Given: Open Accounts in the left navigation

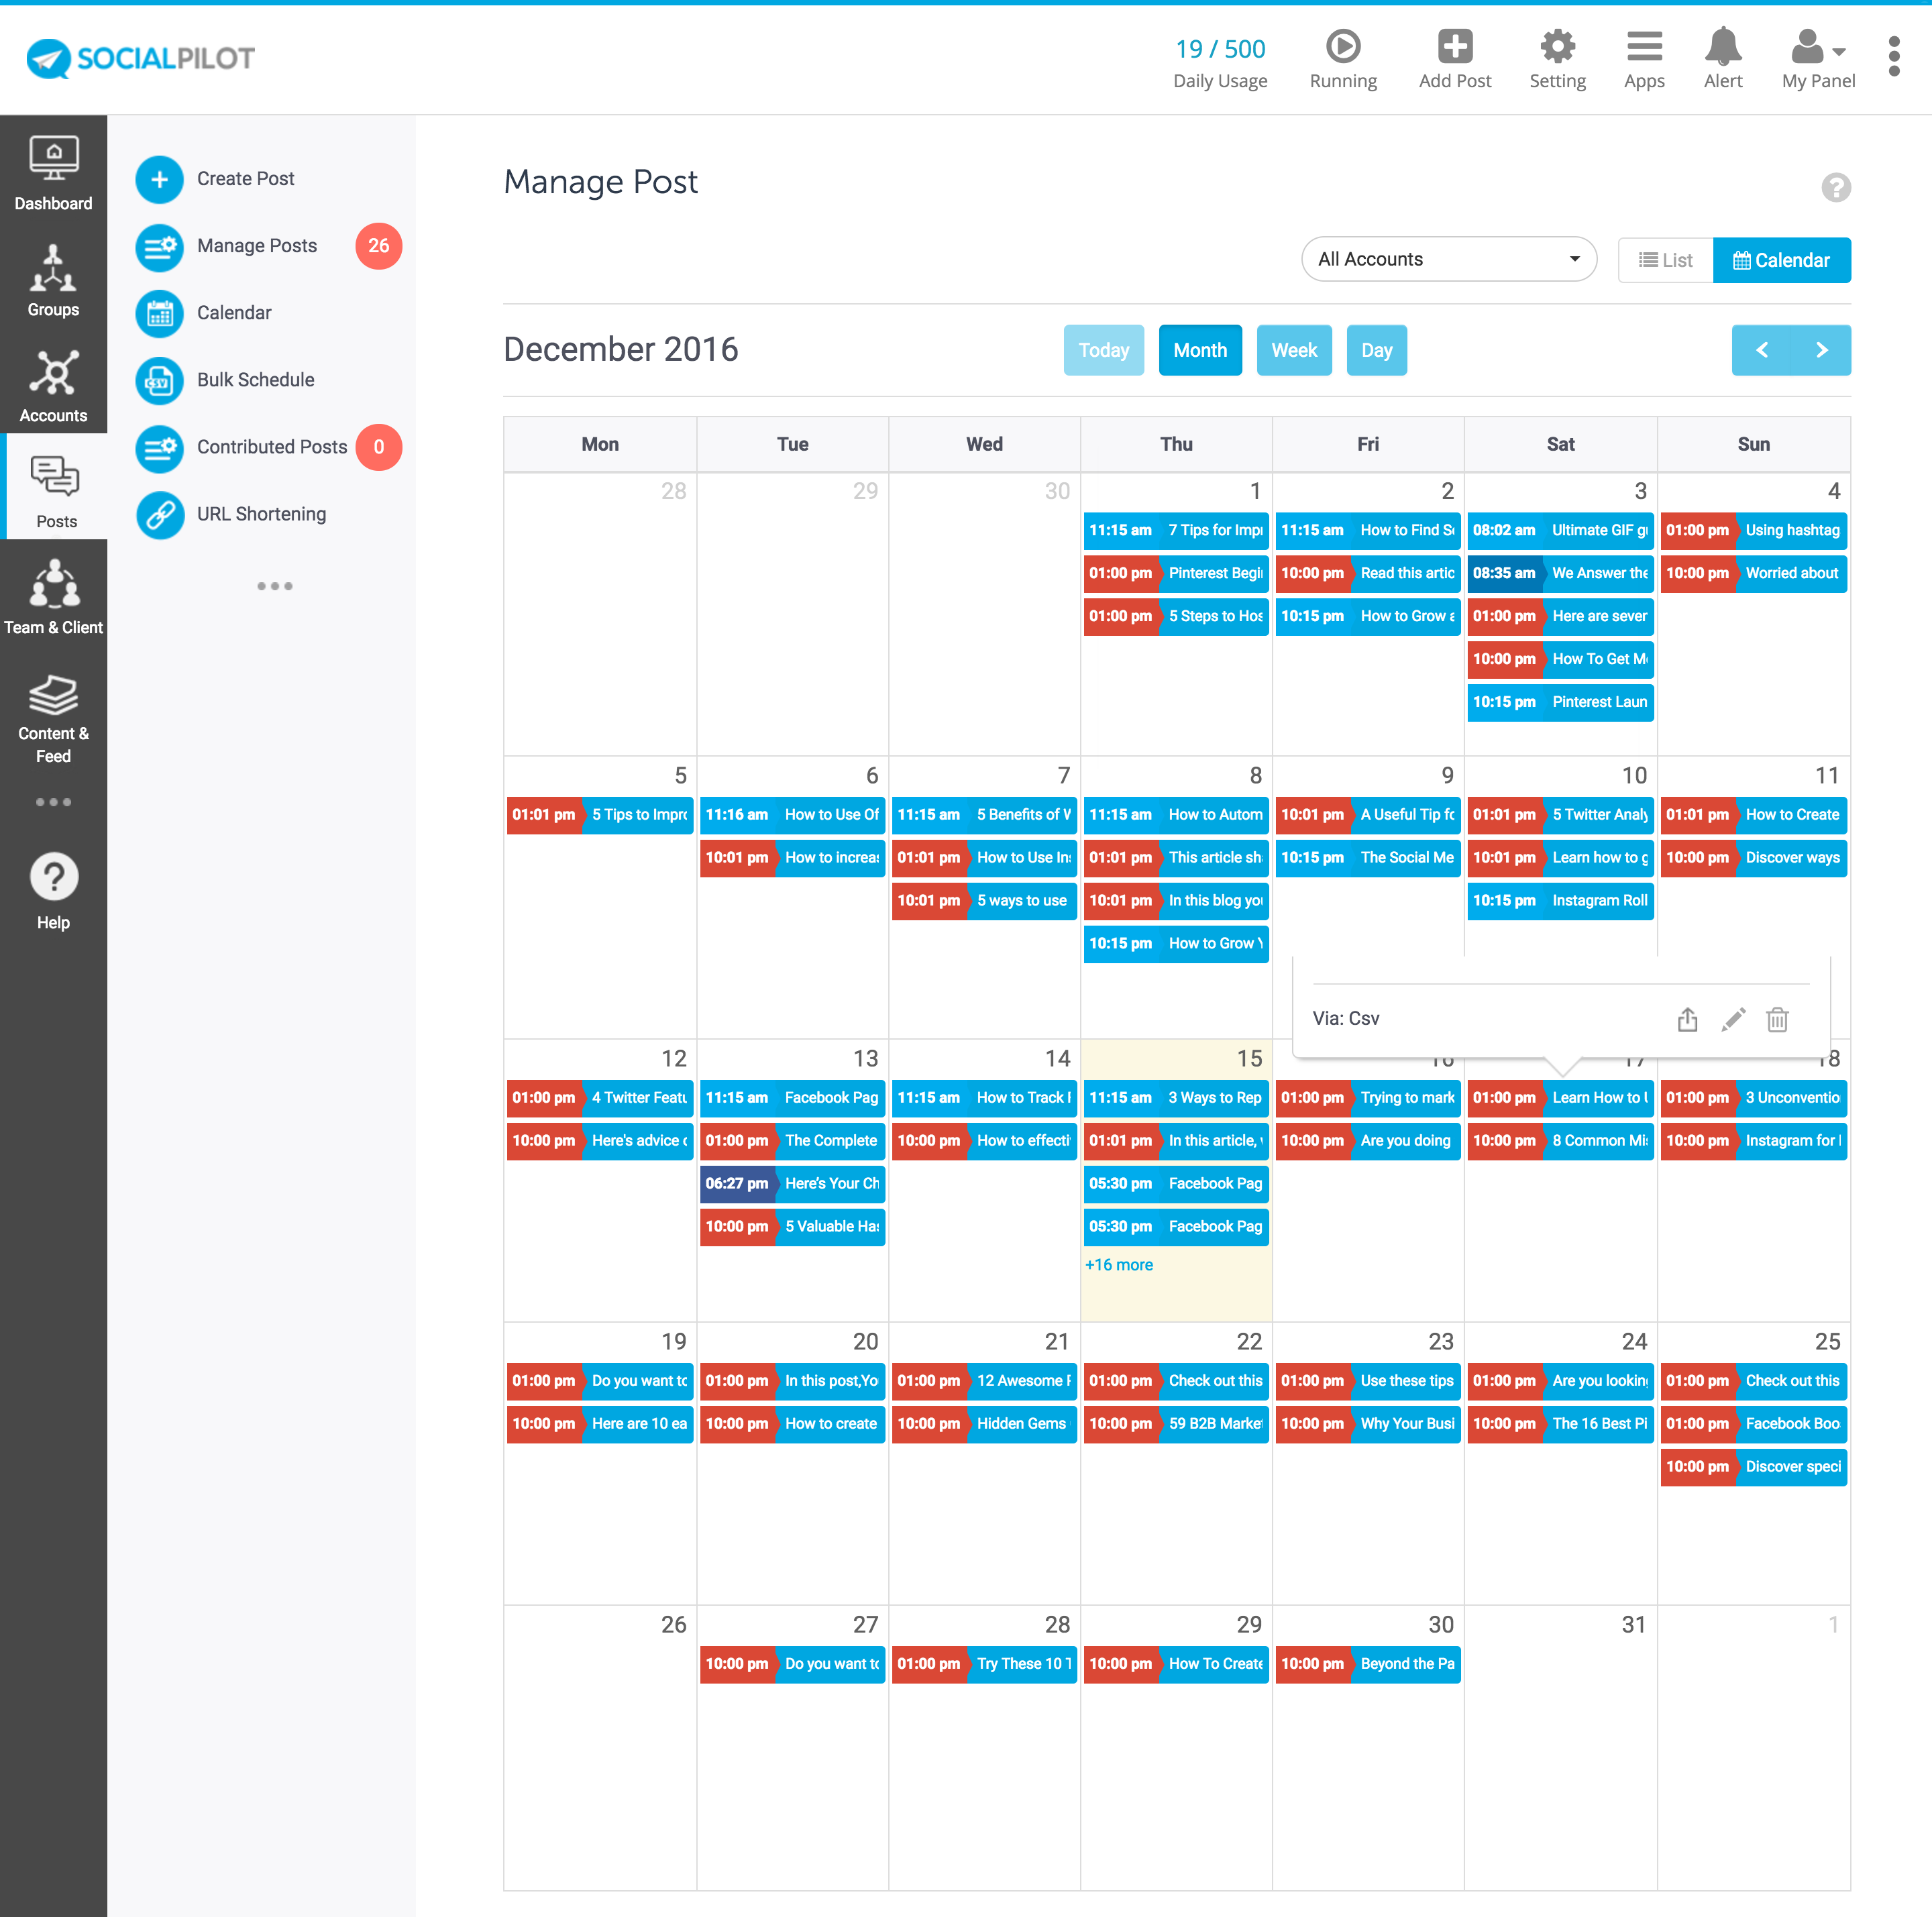Looking at the screenshot, I should coord(53,385).
